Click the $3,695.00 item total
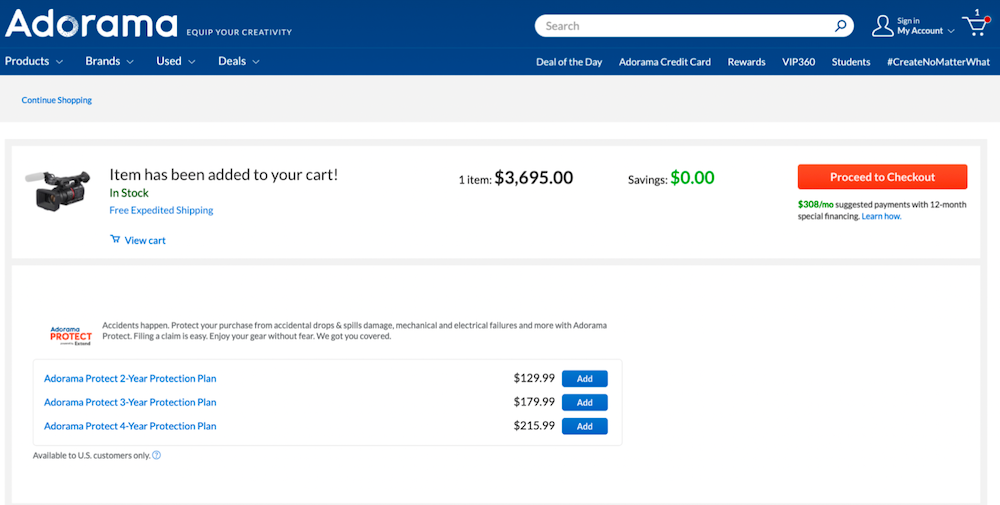 [534, 178]
